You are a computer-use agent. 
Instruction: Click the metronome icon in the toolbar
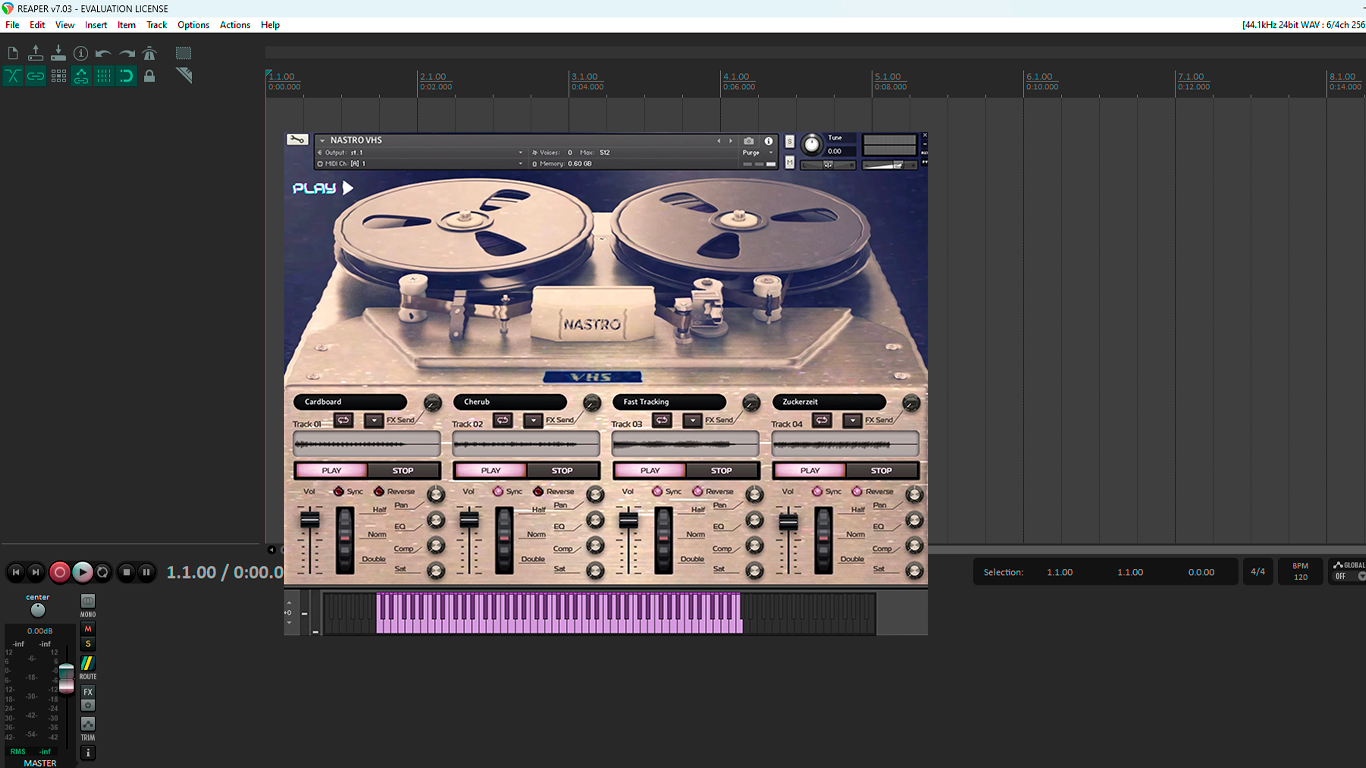click(150, 53)
